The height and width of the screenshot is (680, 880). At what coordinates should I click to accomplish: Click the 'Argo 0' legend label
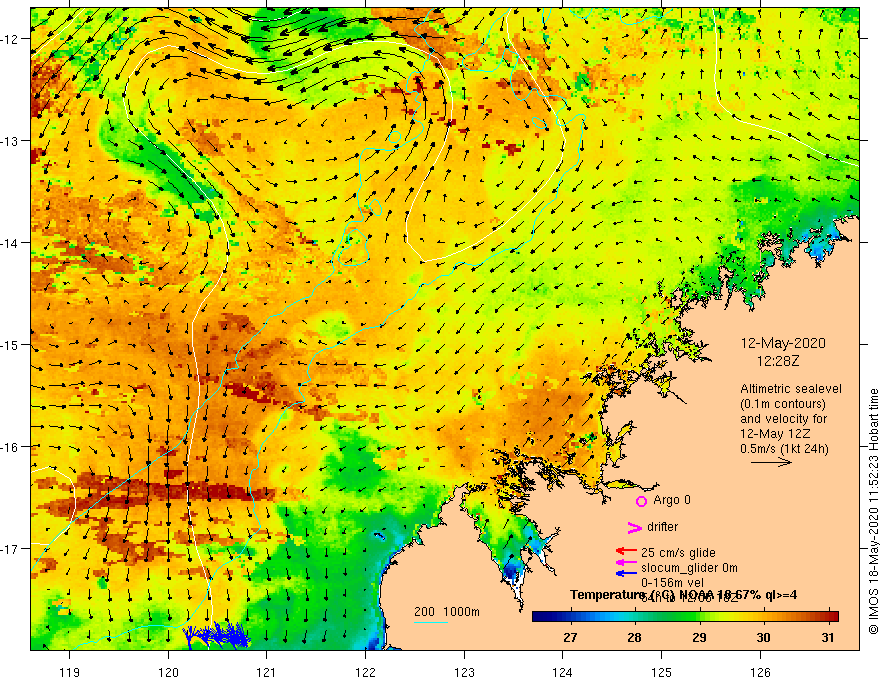tap(672, 500)
